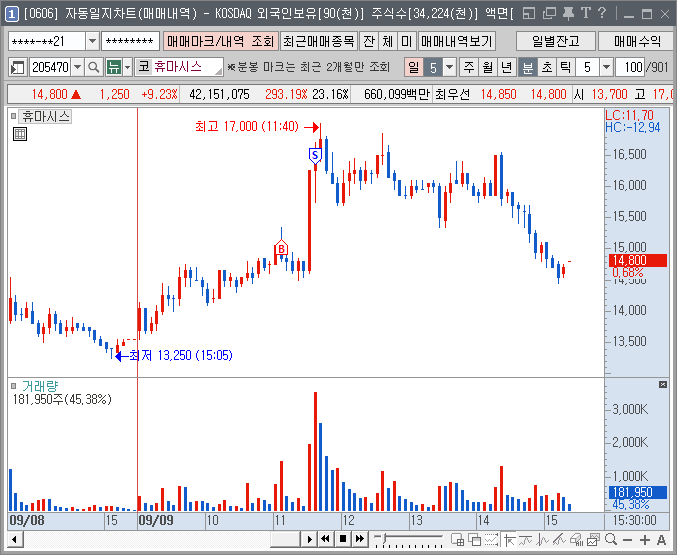Click the duplicate window icon in title bar
677x555 pixels.
549,13
